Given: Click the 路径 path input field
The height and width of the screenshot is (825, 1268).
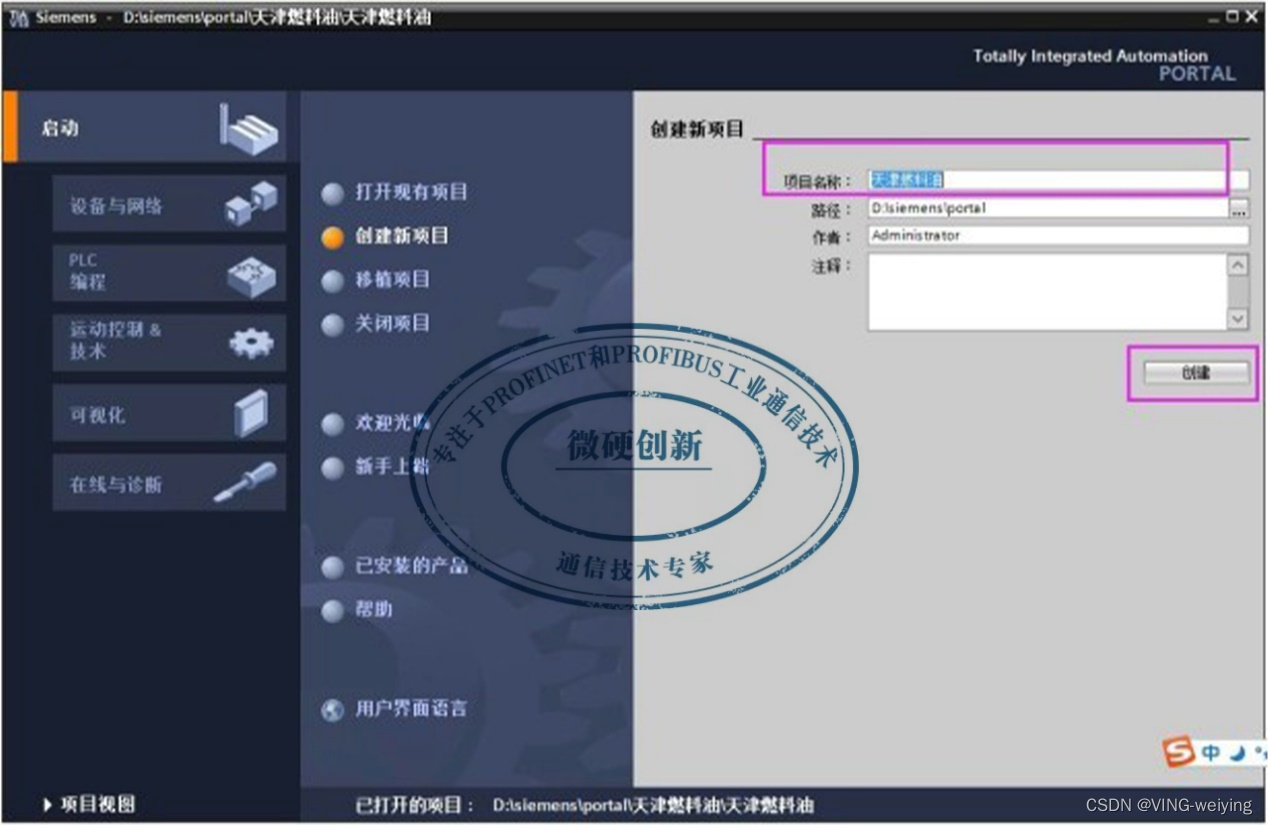Looking at the screenshot, I should (1048, 208).
